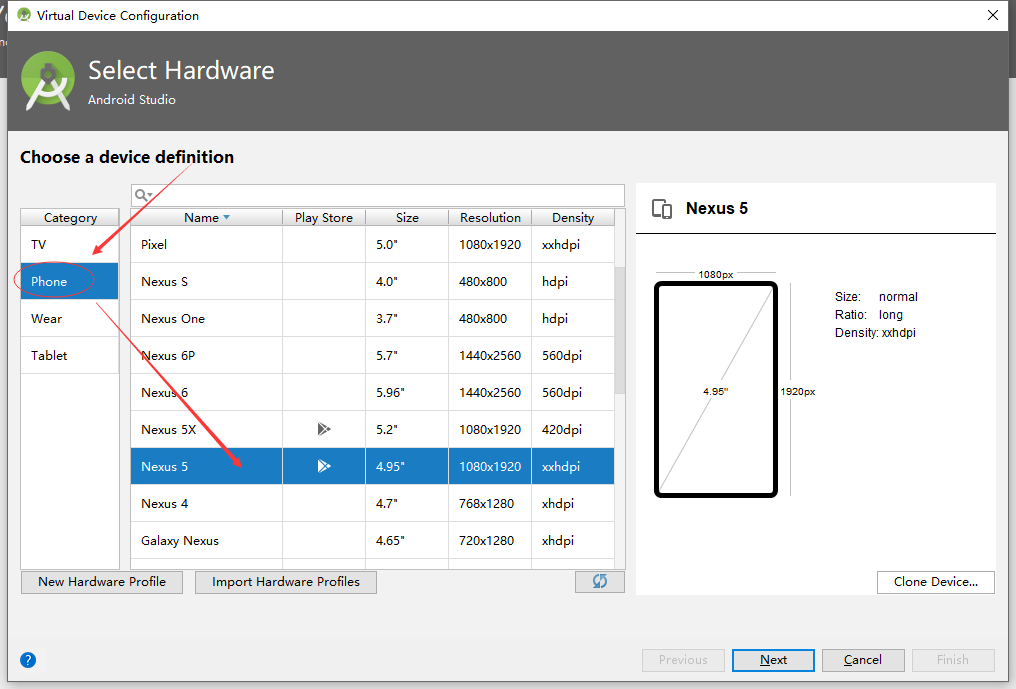Click Play Store icon in Nexus 5 row
This screenshot has height=689, width=1016.
click(324, 466)
